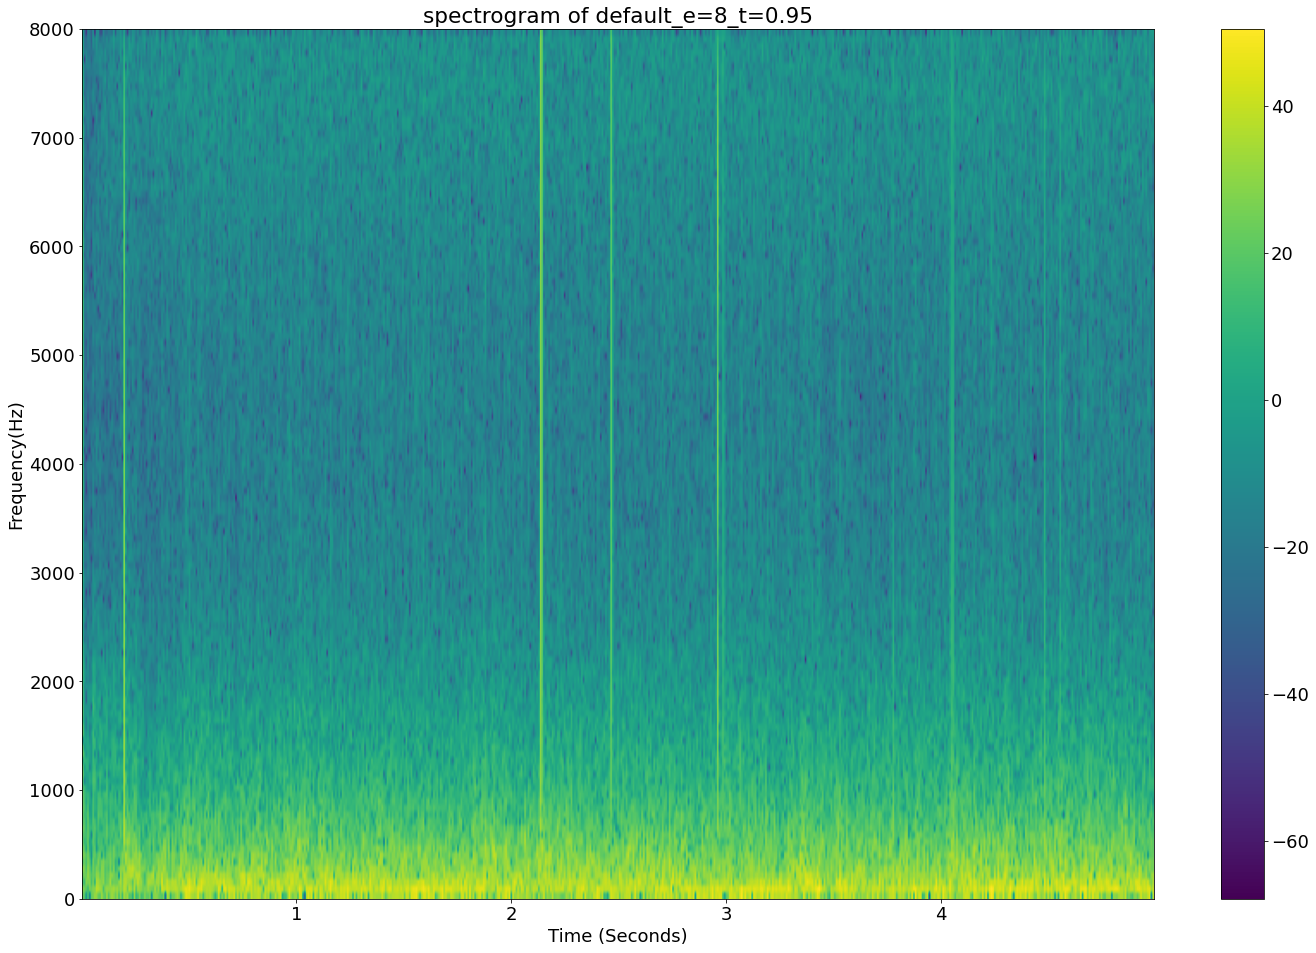This screenshot has width=1316, height=953.
Task: Click the 'Time (Seconds)' x-axis label
Action: (617, 936)
